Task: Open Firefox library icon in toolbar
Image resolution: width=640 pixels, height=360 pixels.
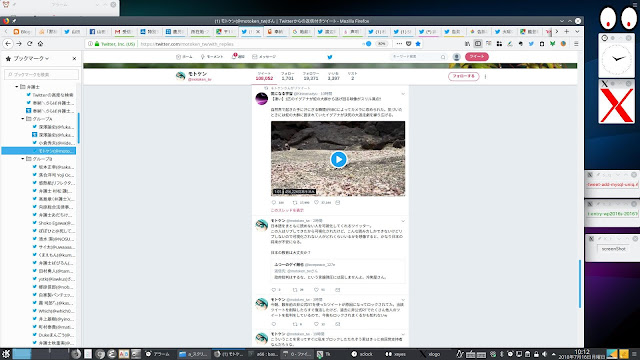Action: tap(467, 44)
